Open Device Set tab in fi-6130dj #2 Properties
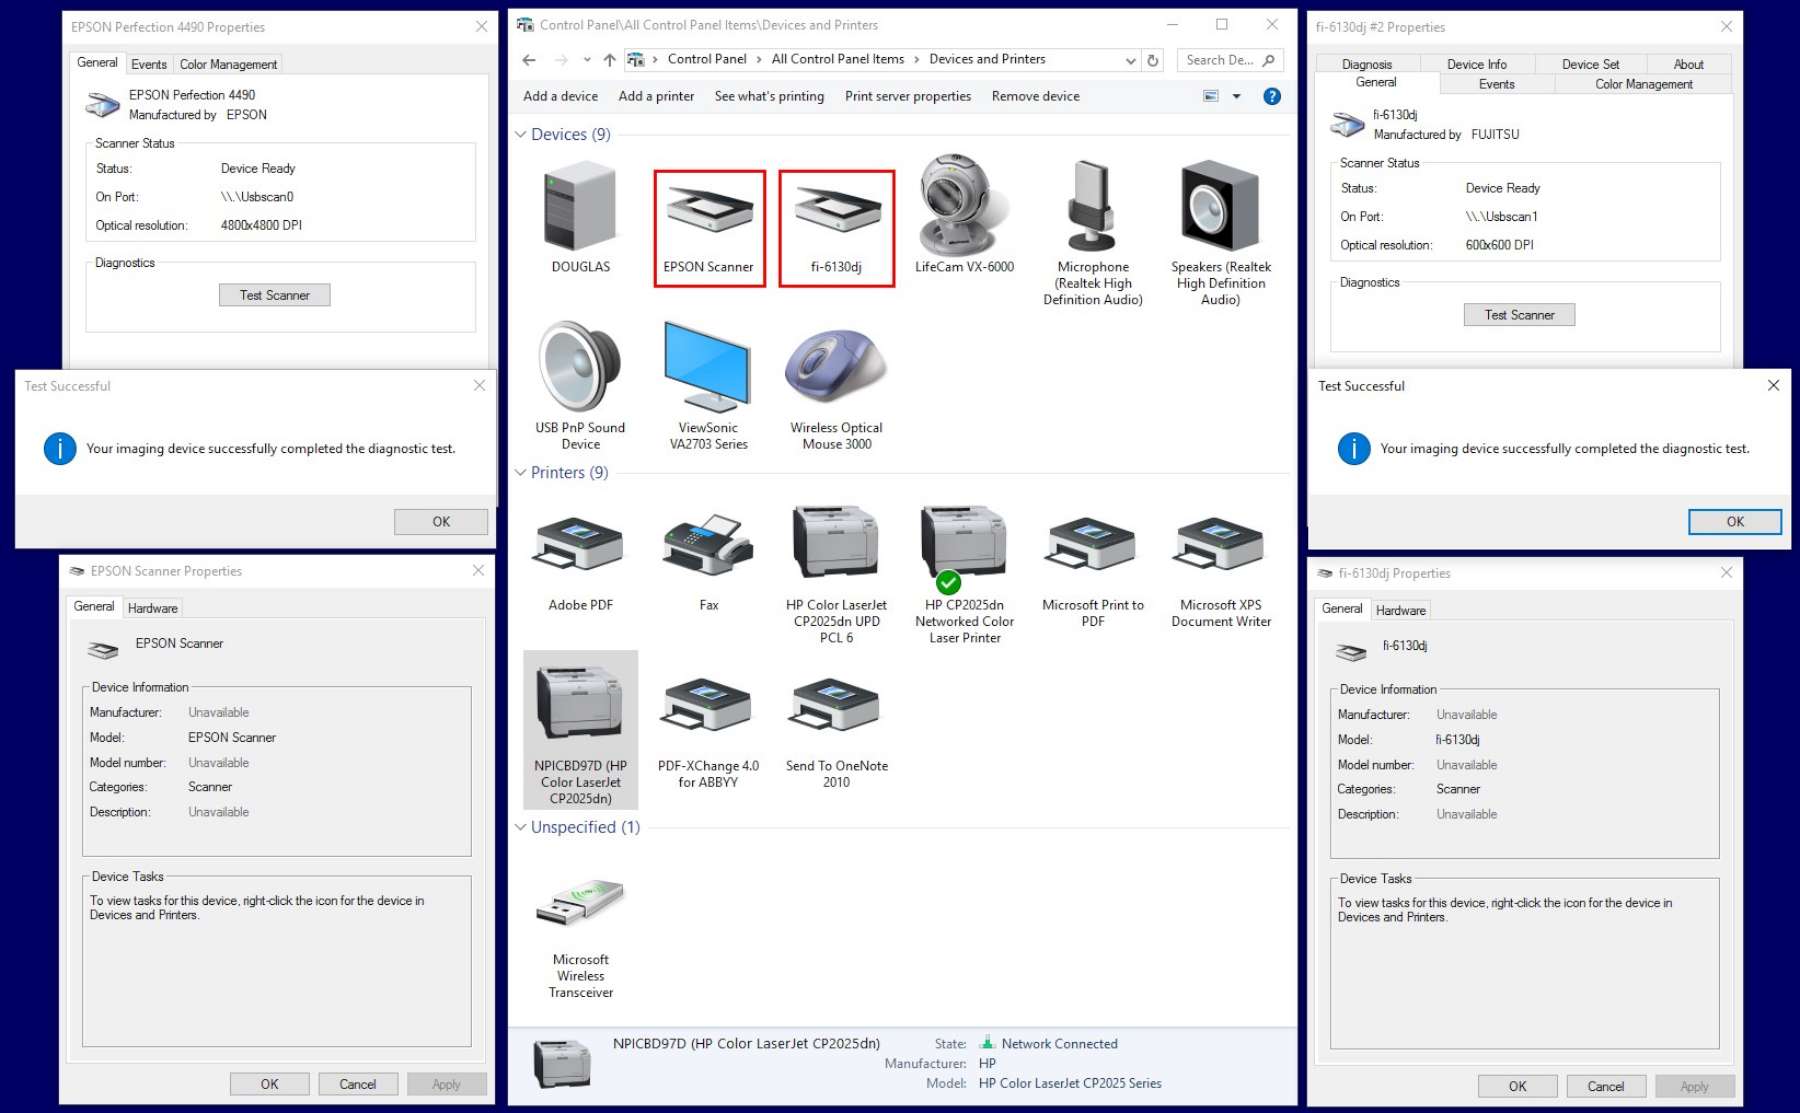This screenshot has height=1113, width=1800. [x=1590, y=64]
